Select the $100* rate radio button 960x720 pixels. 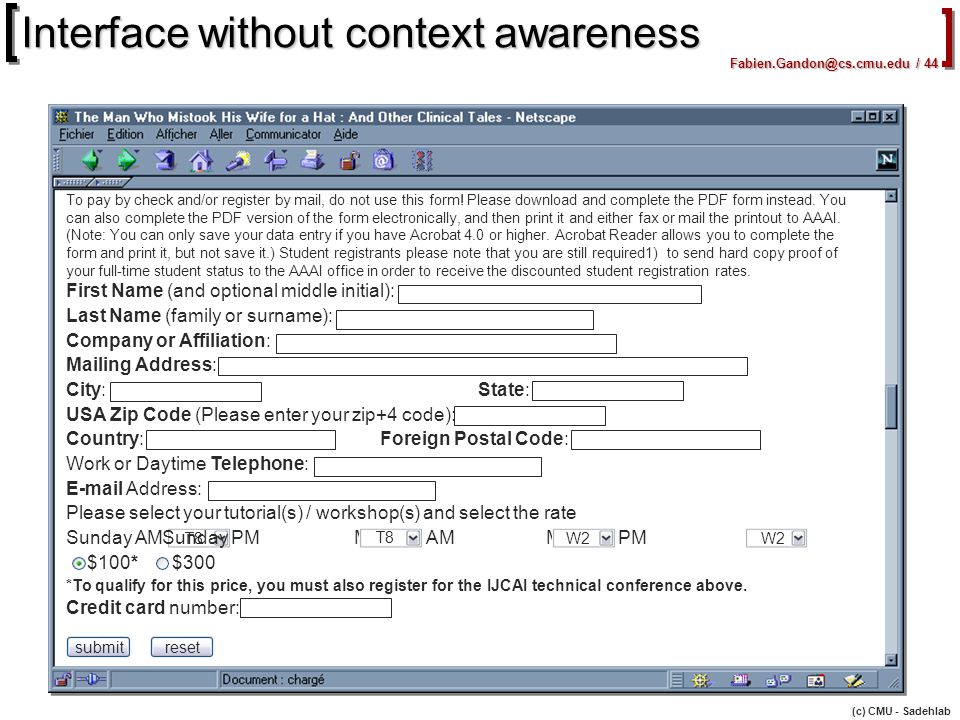coord(78,563)
